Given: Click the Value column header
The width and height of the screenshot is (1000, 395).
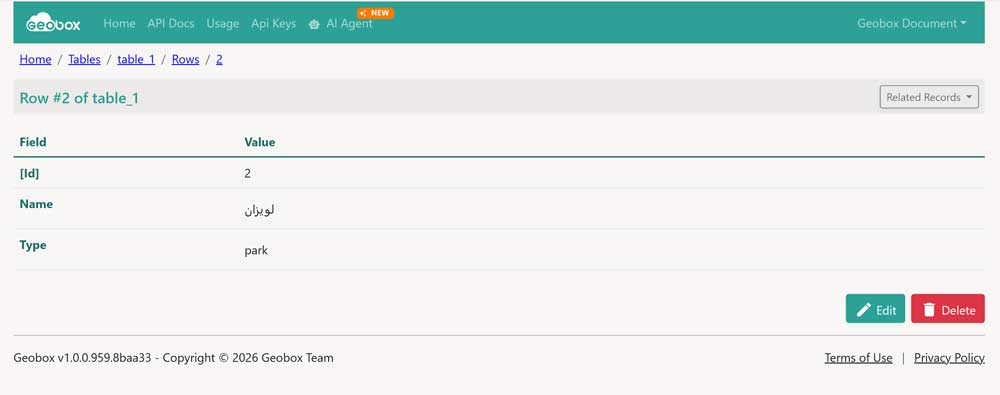Looking at the screenshot, I should (260, 142).
